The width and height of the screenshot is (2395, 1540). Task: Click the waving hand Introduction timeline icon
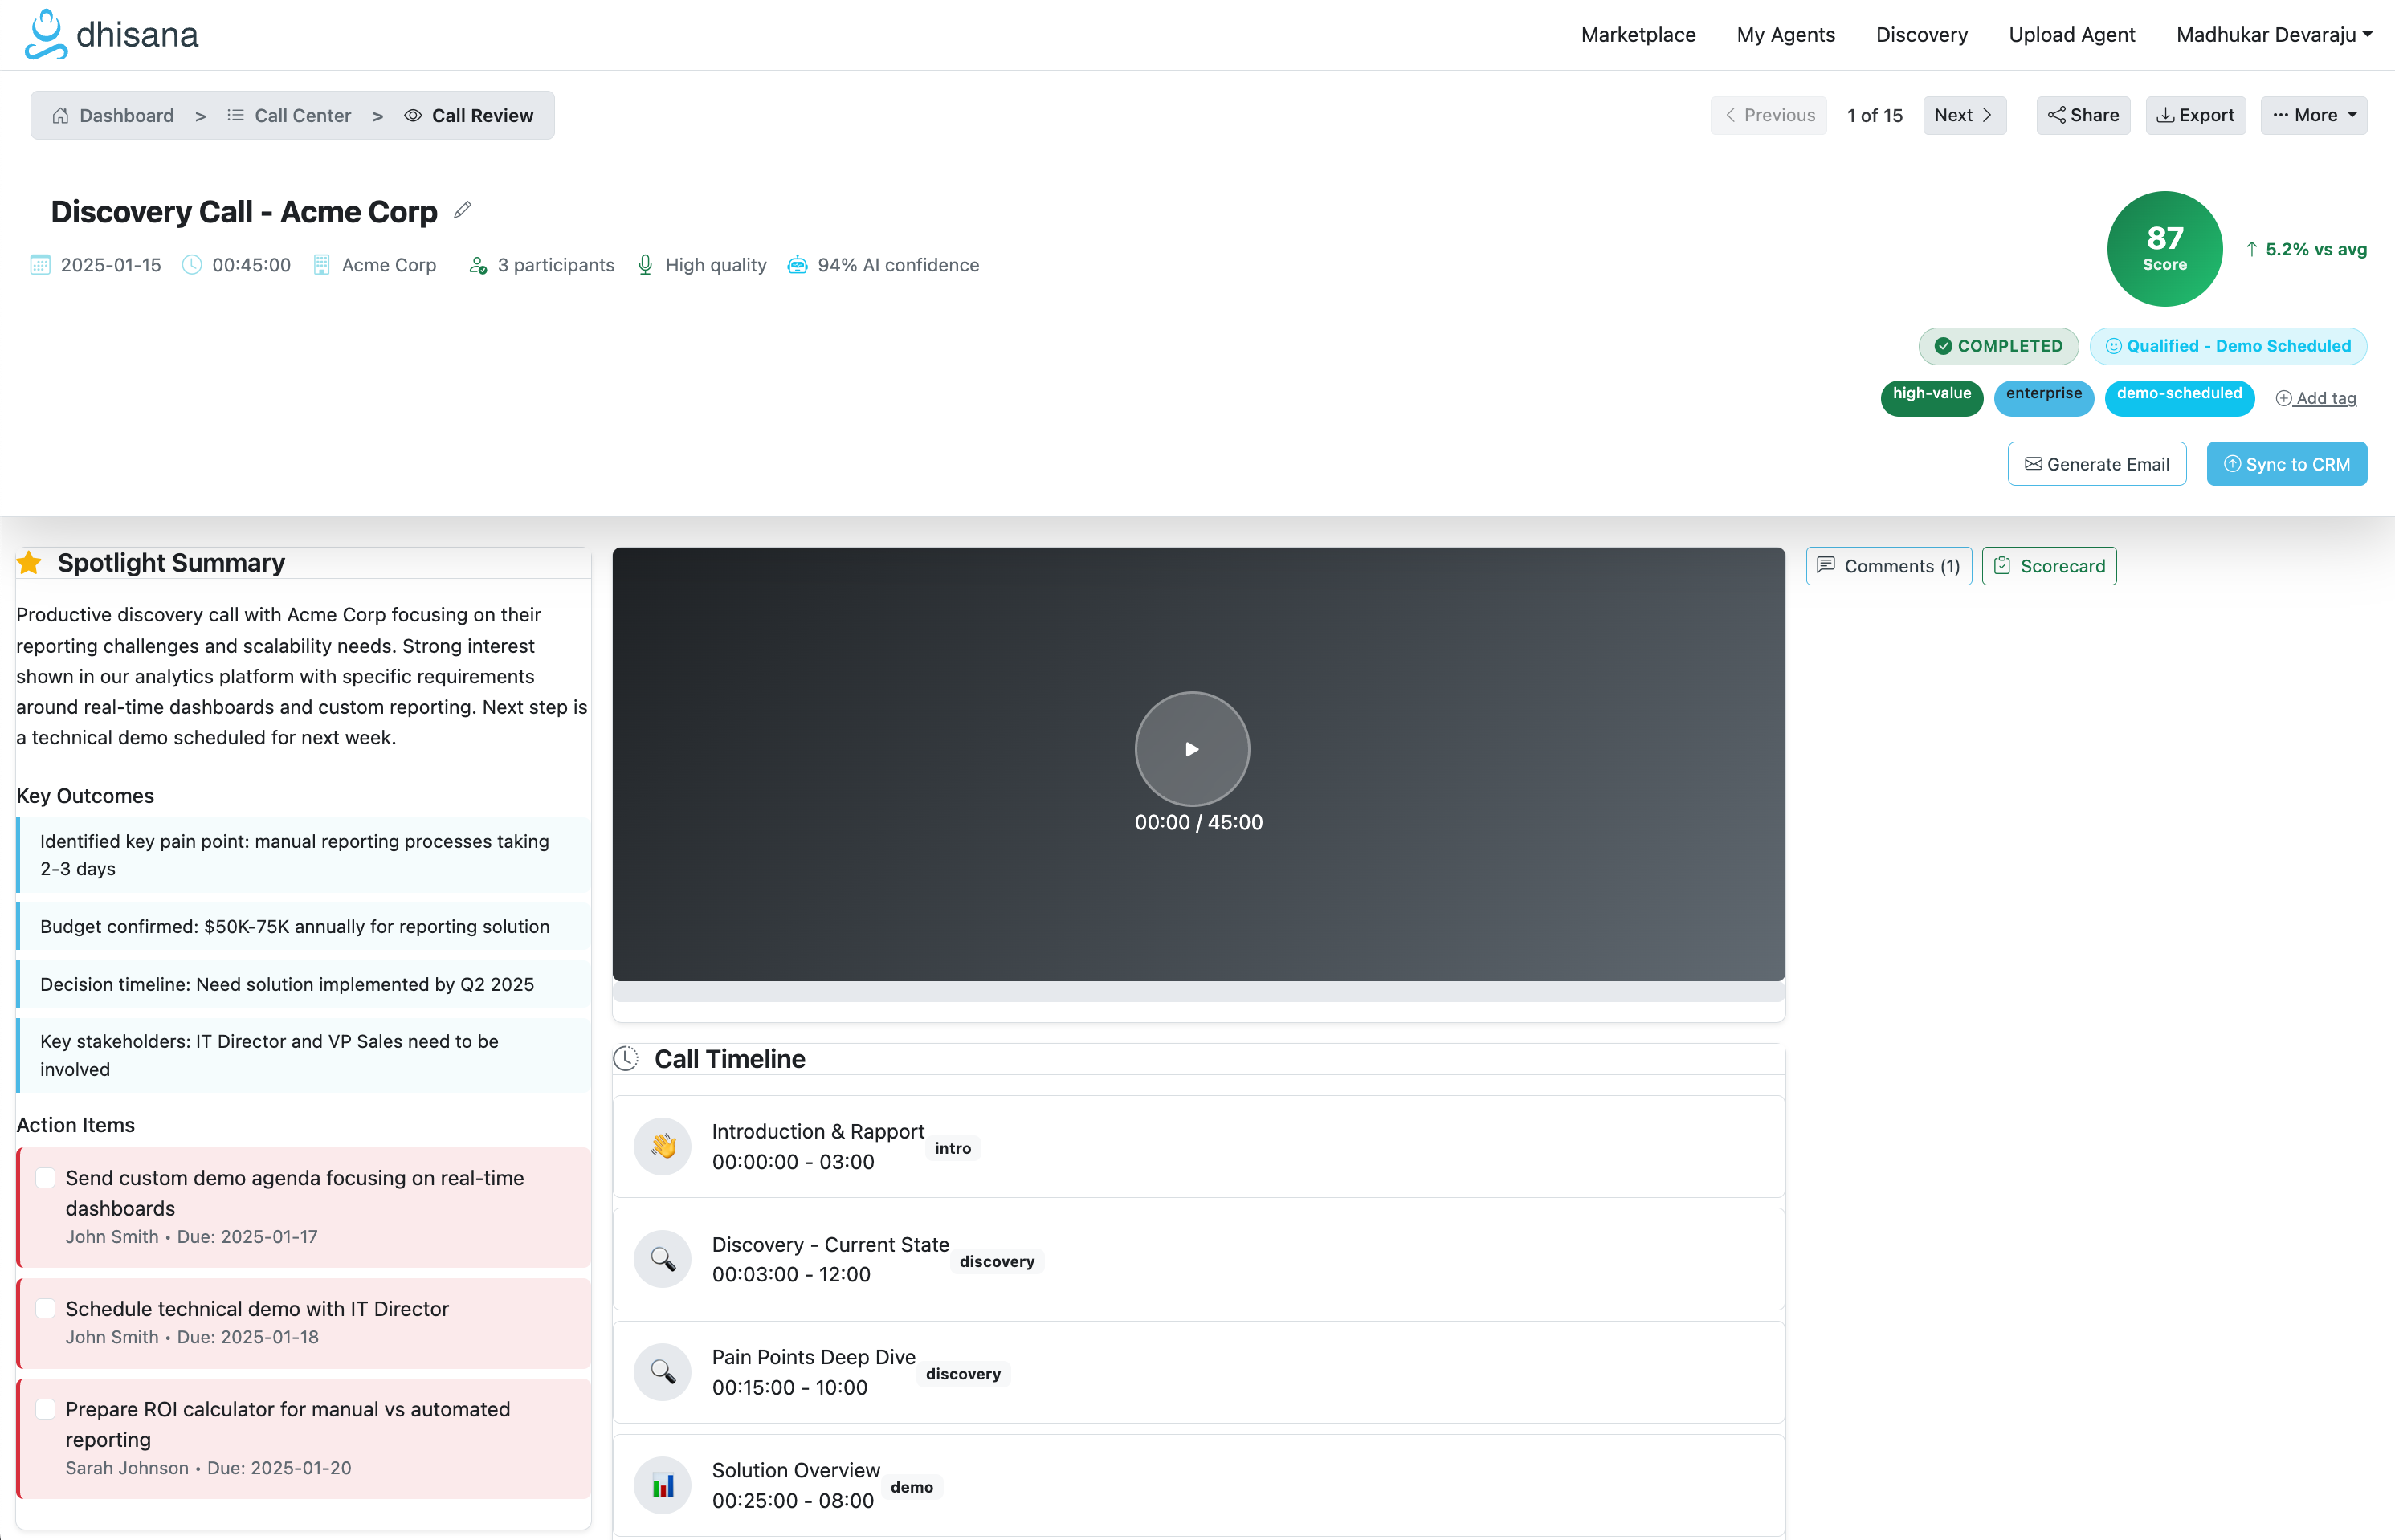pos(662,1146)
